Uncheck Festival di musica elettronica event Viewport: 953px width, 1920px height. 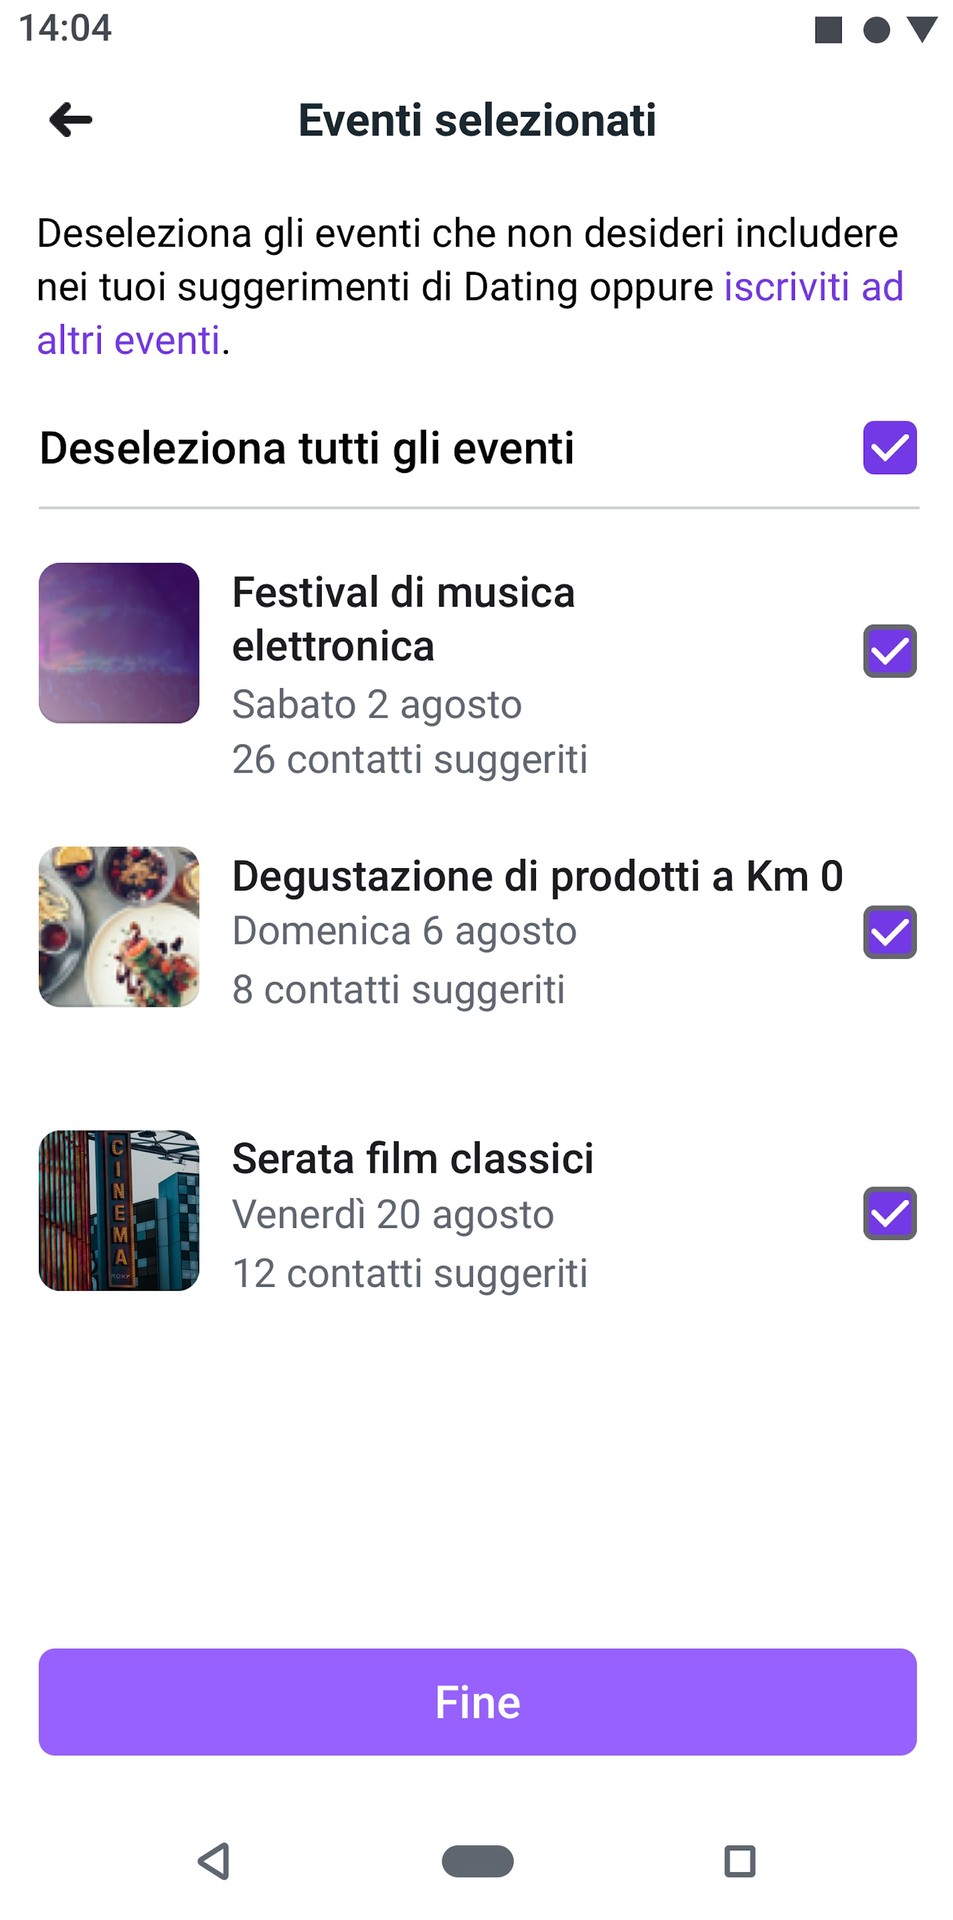point(889,651)
